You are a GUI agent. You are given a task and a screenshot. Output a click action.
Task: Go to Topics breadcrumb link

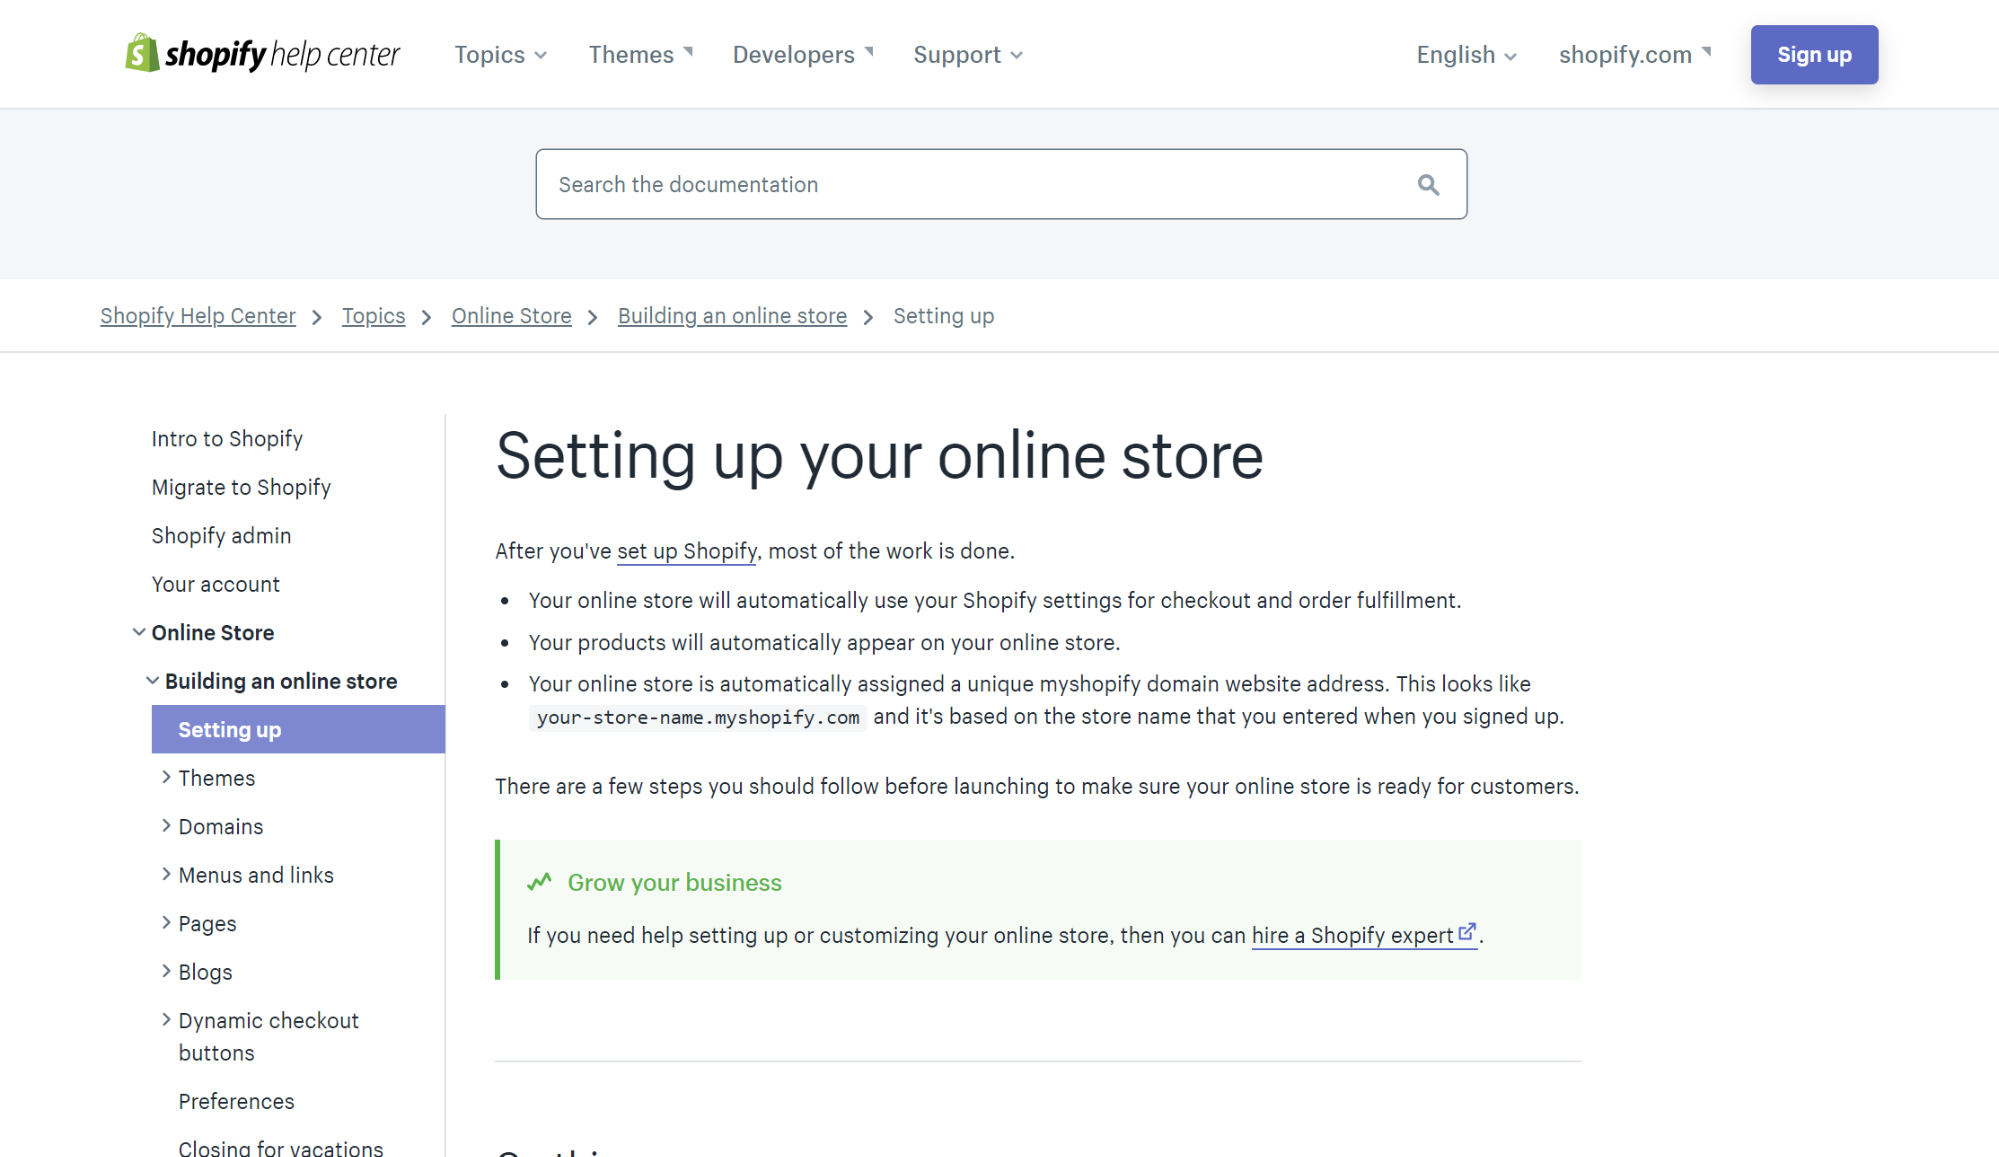(373, 316)
